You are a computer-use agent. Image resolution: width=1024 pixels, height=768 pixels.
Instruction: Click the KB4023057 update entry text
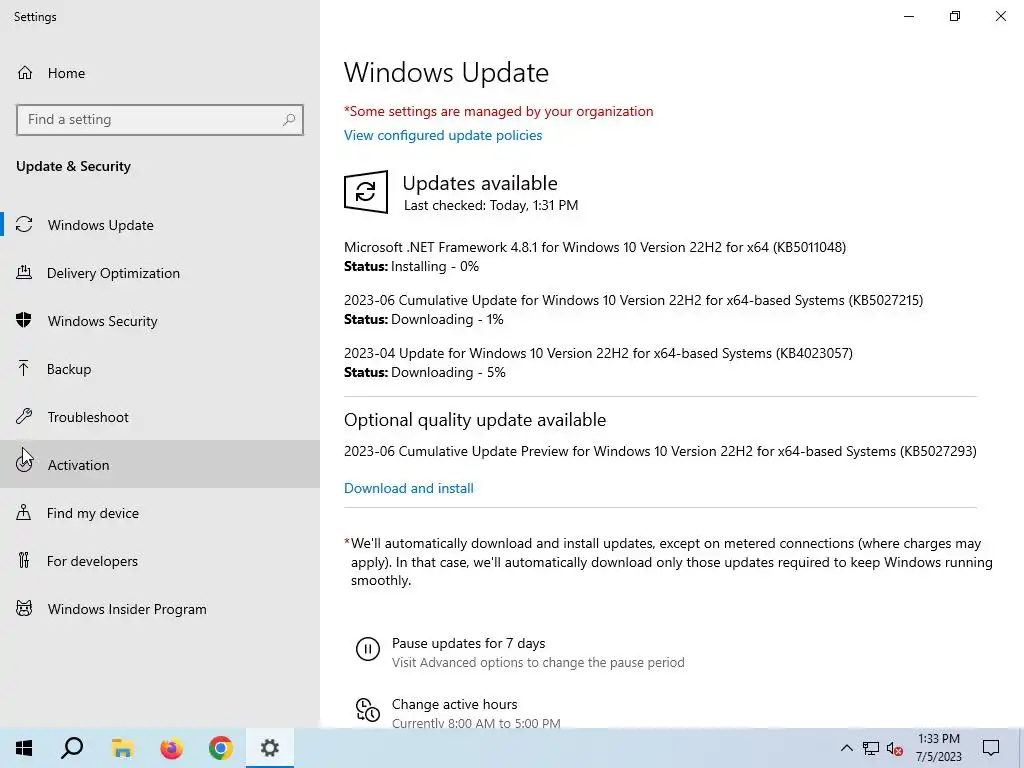(x=598, y=353)
